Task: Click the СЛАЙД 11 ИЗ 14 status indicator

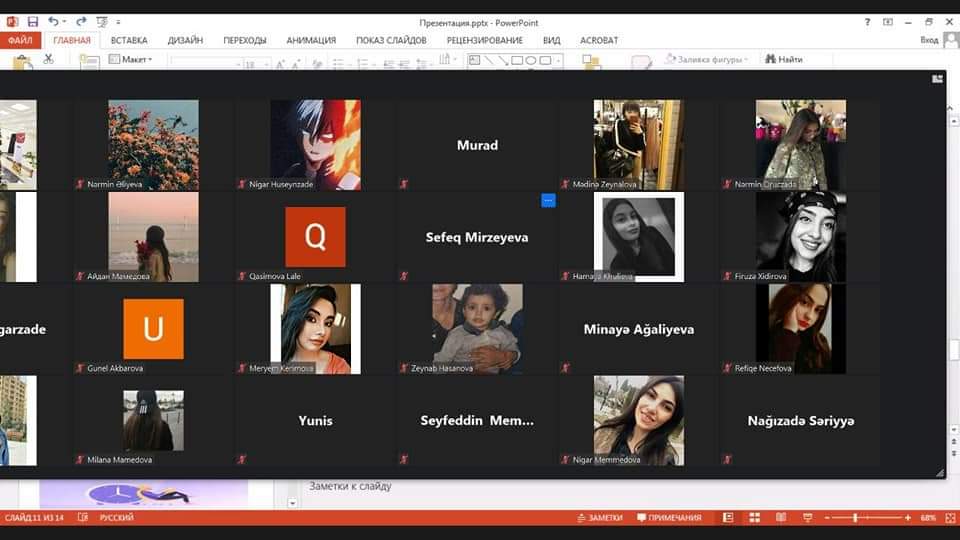Action: coord(34,518)
